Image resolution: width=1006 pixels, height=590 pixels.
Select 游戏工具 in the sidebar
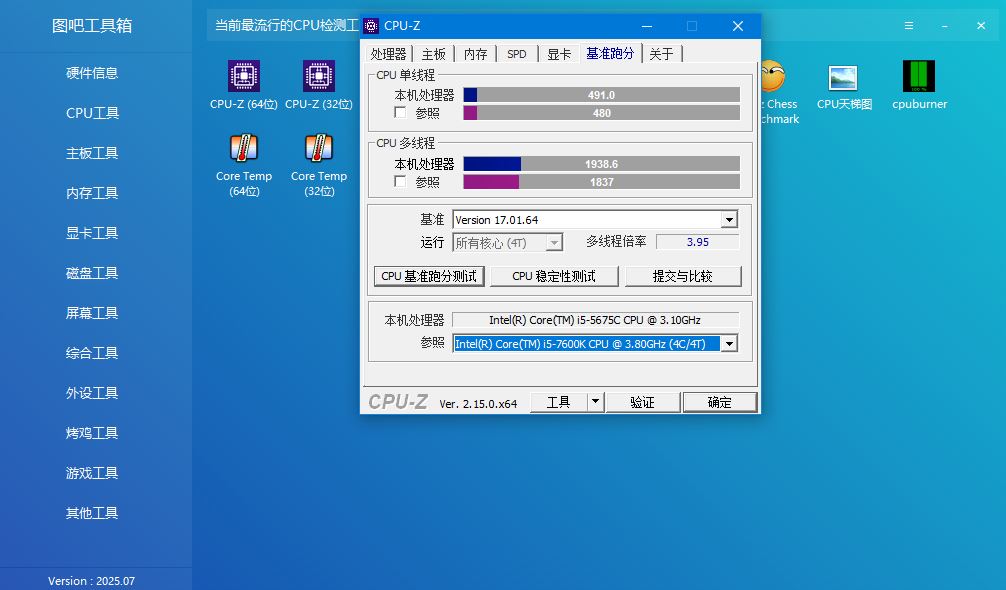click(x=92, y=473)
